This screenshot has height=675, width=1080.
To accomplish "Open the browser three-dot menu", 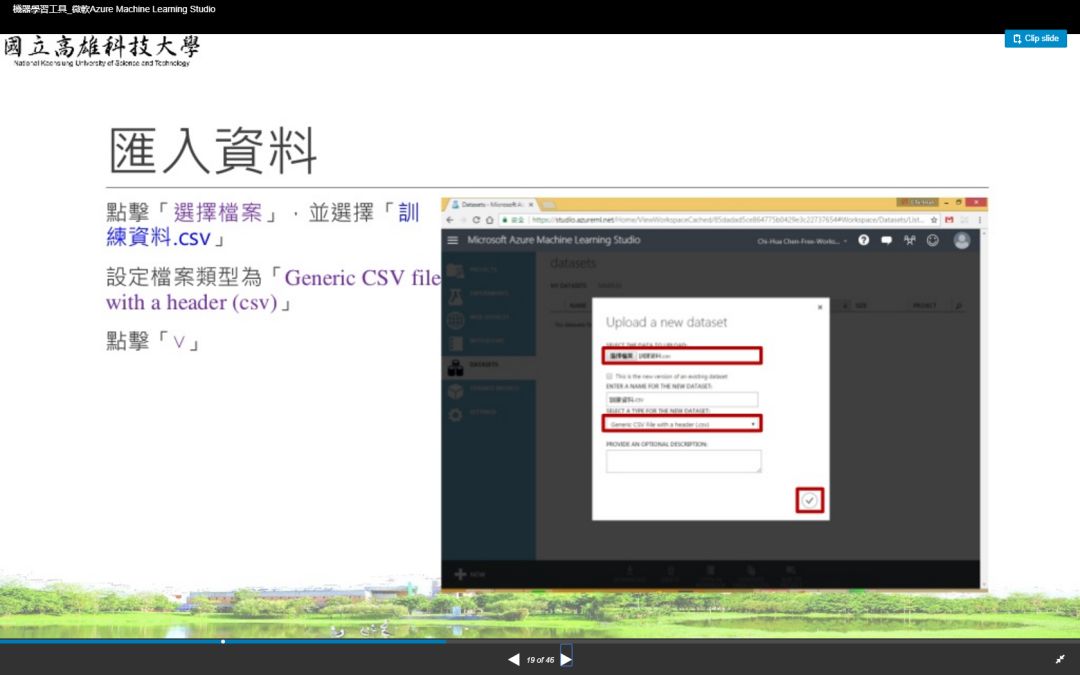I will point(979,220).
